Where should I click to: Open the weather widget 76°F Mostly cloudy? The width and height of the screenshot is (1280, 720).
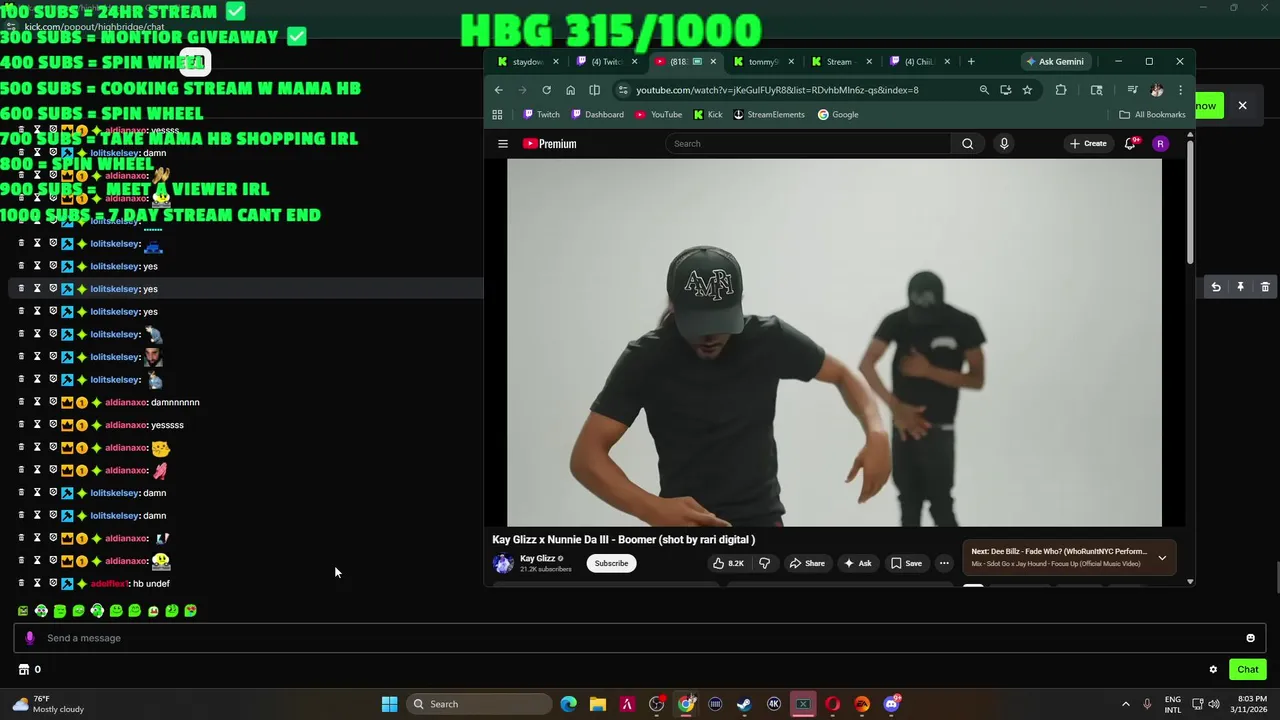[x=48, y=704]
